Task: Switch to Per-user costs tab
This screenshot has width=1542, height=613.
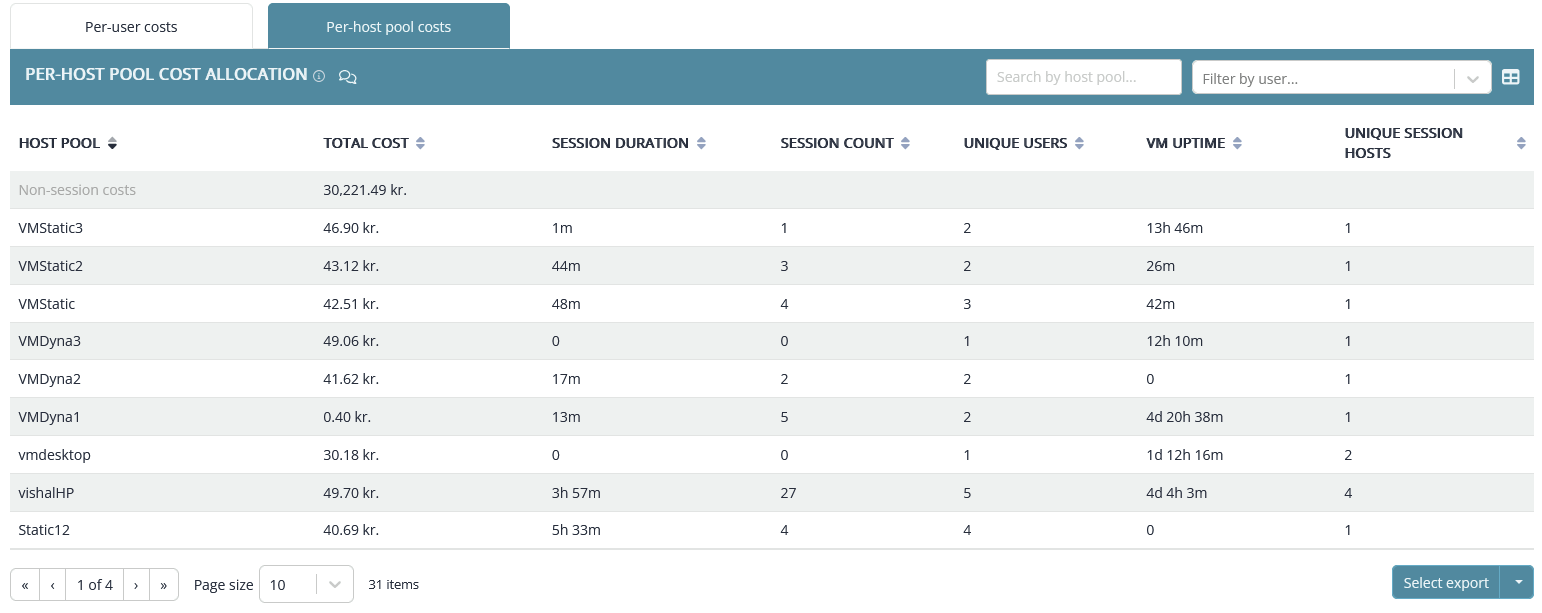Action: pyautogui.click(x=131, y=27)
